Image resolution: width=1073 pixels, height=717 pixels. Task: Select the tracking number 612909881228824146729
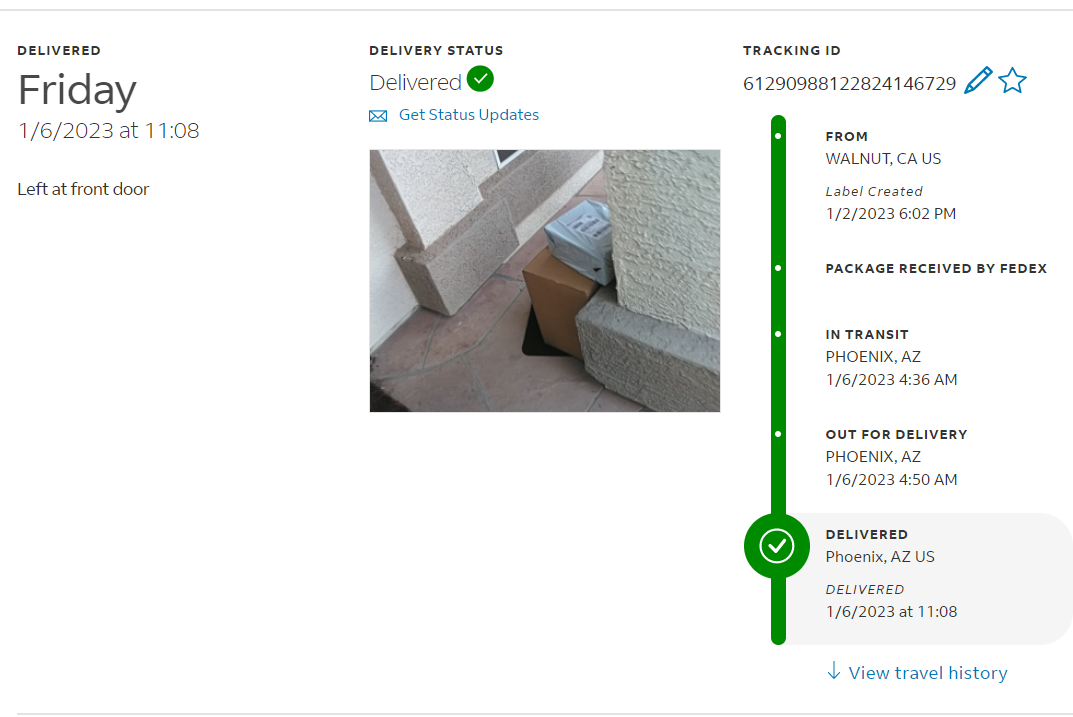[849, 83]
